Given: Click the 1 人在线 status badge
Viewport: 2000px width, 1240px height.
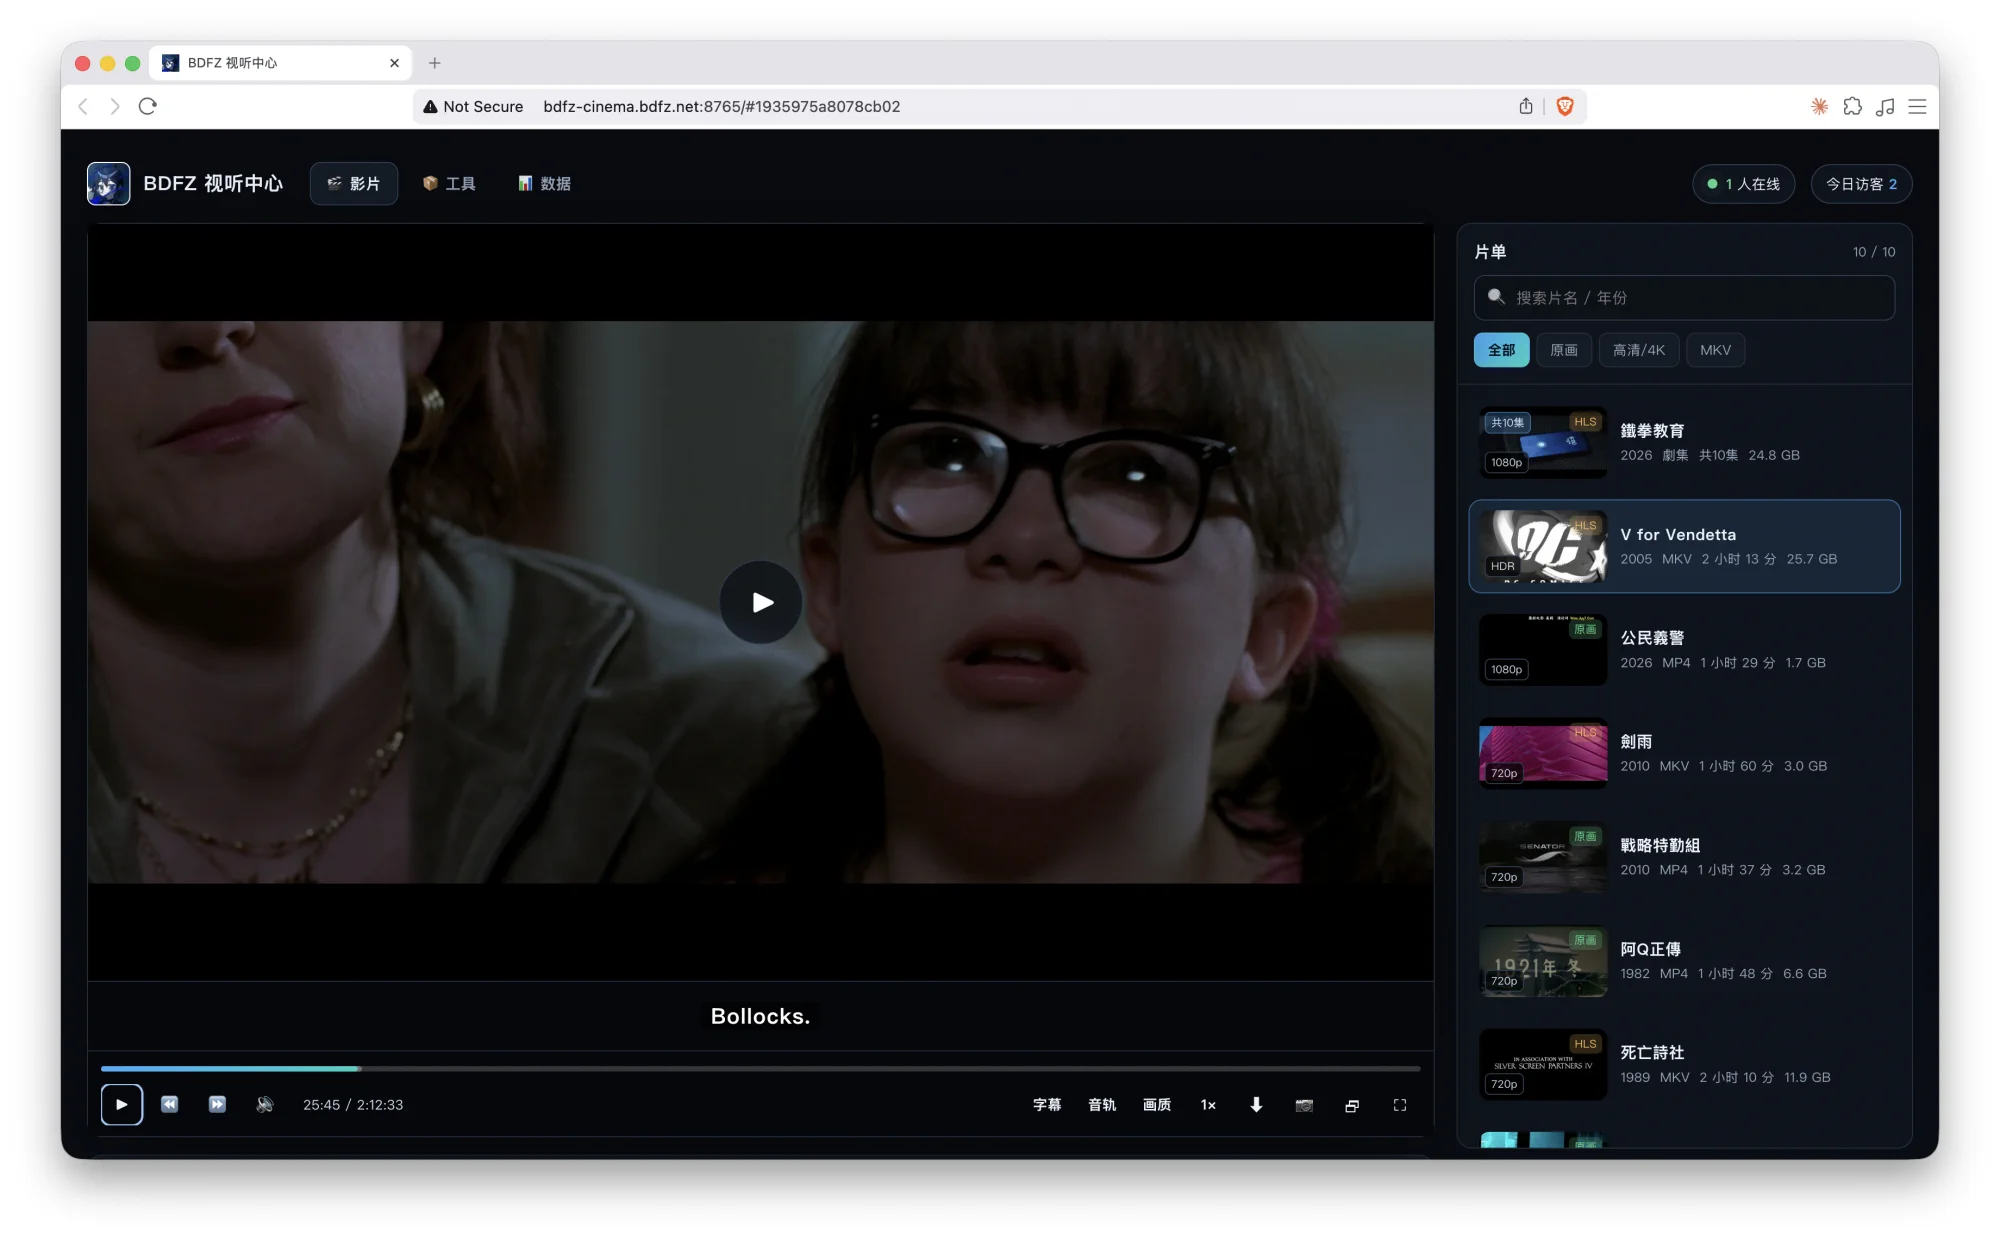Looking at the screenshot, I should coord(1743,183).
